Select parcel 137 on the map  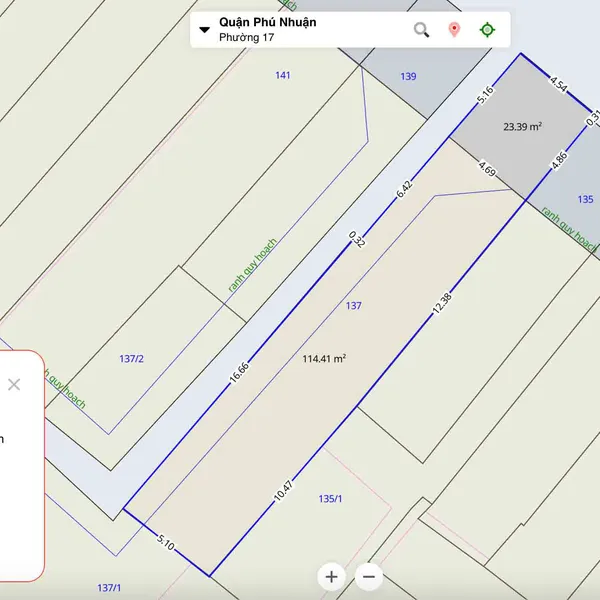tap(353, 306)
